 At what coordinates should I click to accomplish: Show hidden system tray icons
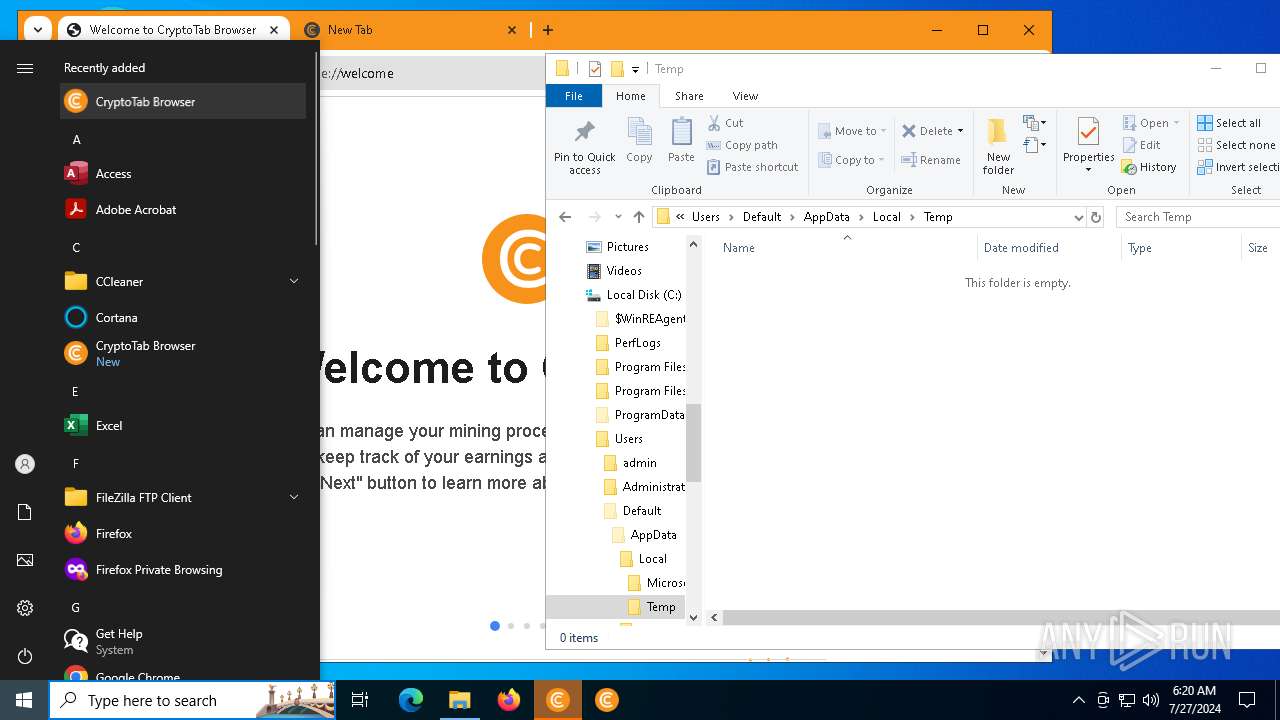1078,700
